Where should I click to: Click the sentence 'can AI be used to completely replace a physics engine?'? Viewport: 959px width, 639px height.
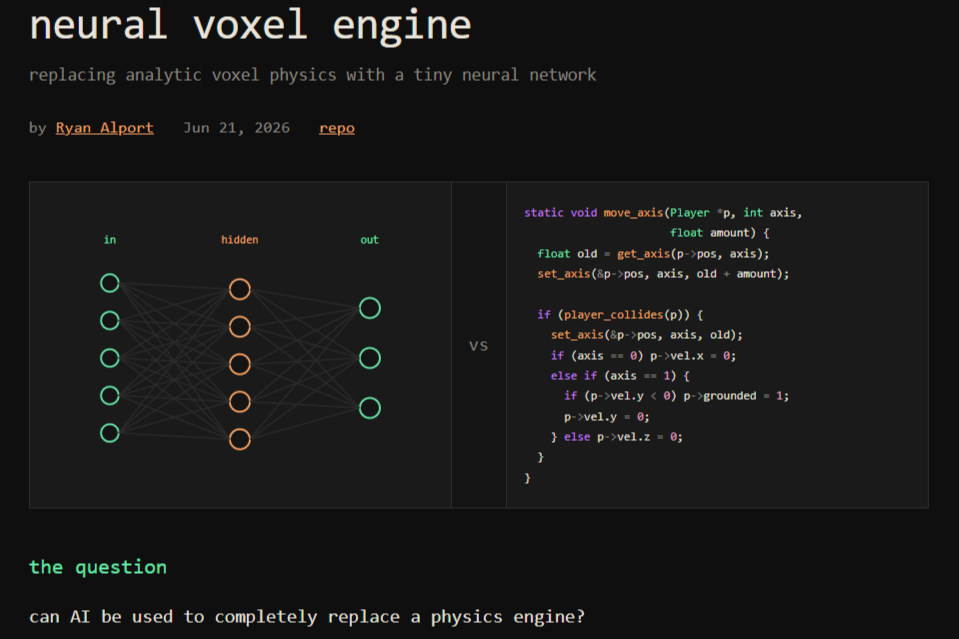click(307, 616)
